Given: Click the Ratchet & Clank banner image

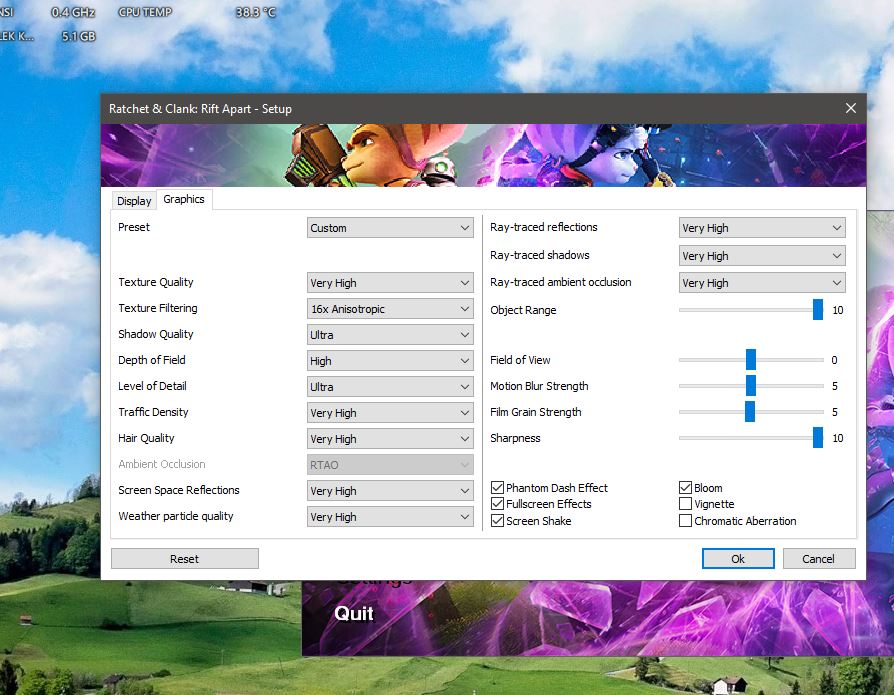Looking at the screenshot, I should [483, 155].
